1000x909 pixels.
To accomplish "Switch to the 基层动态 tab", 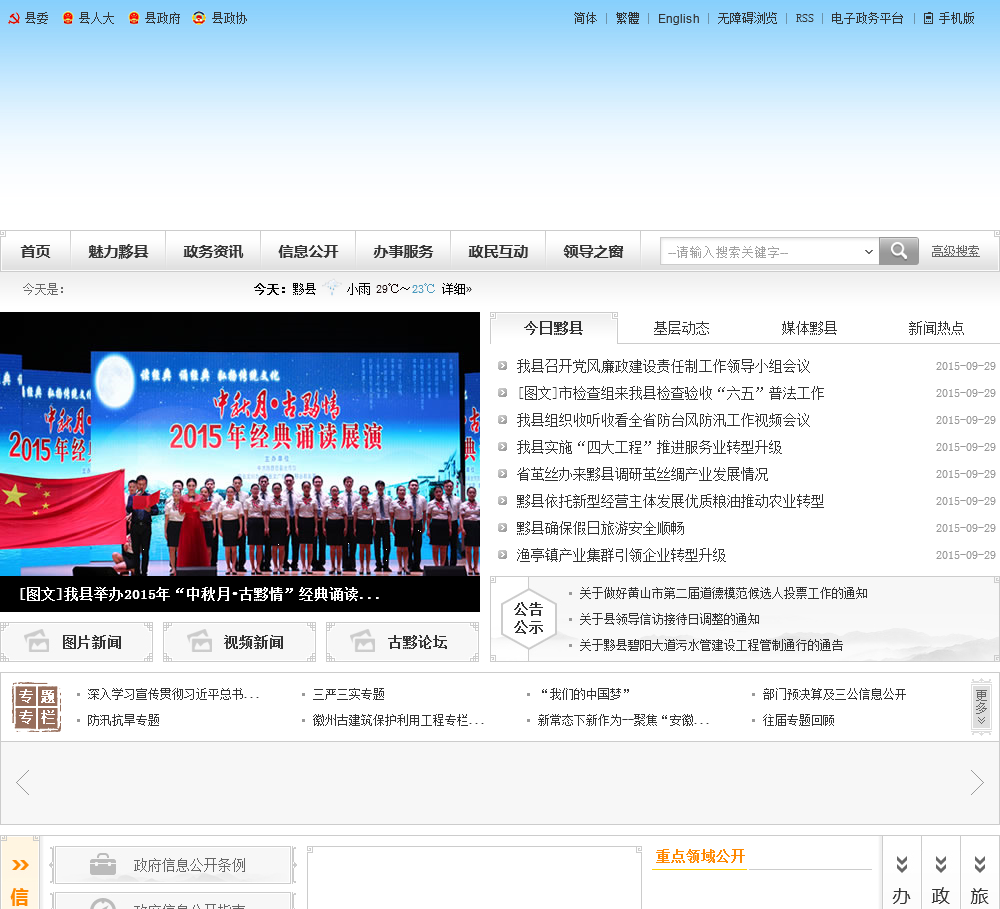I will (681, 328).
